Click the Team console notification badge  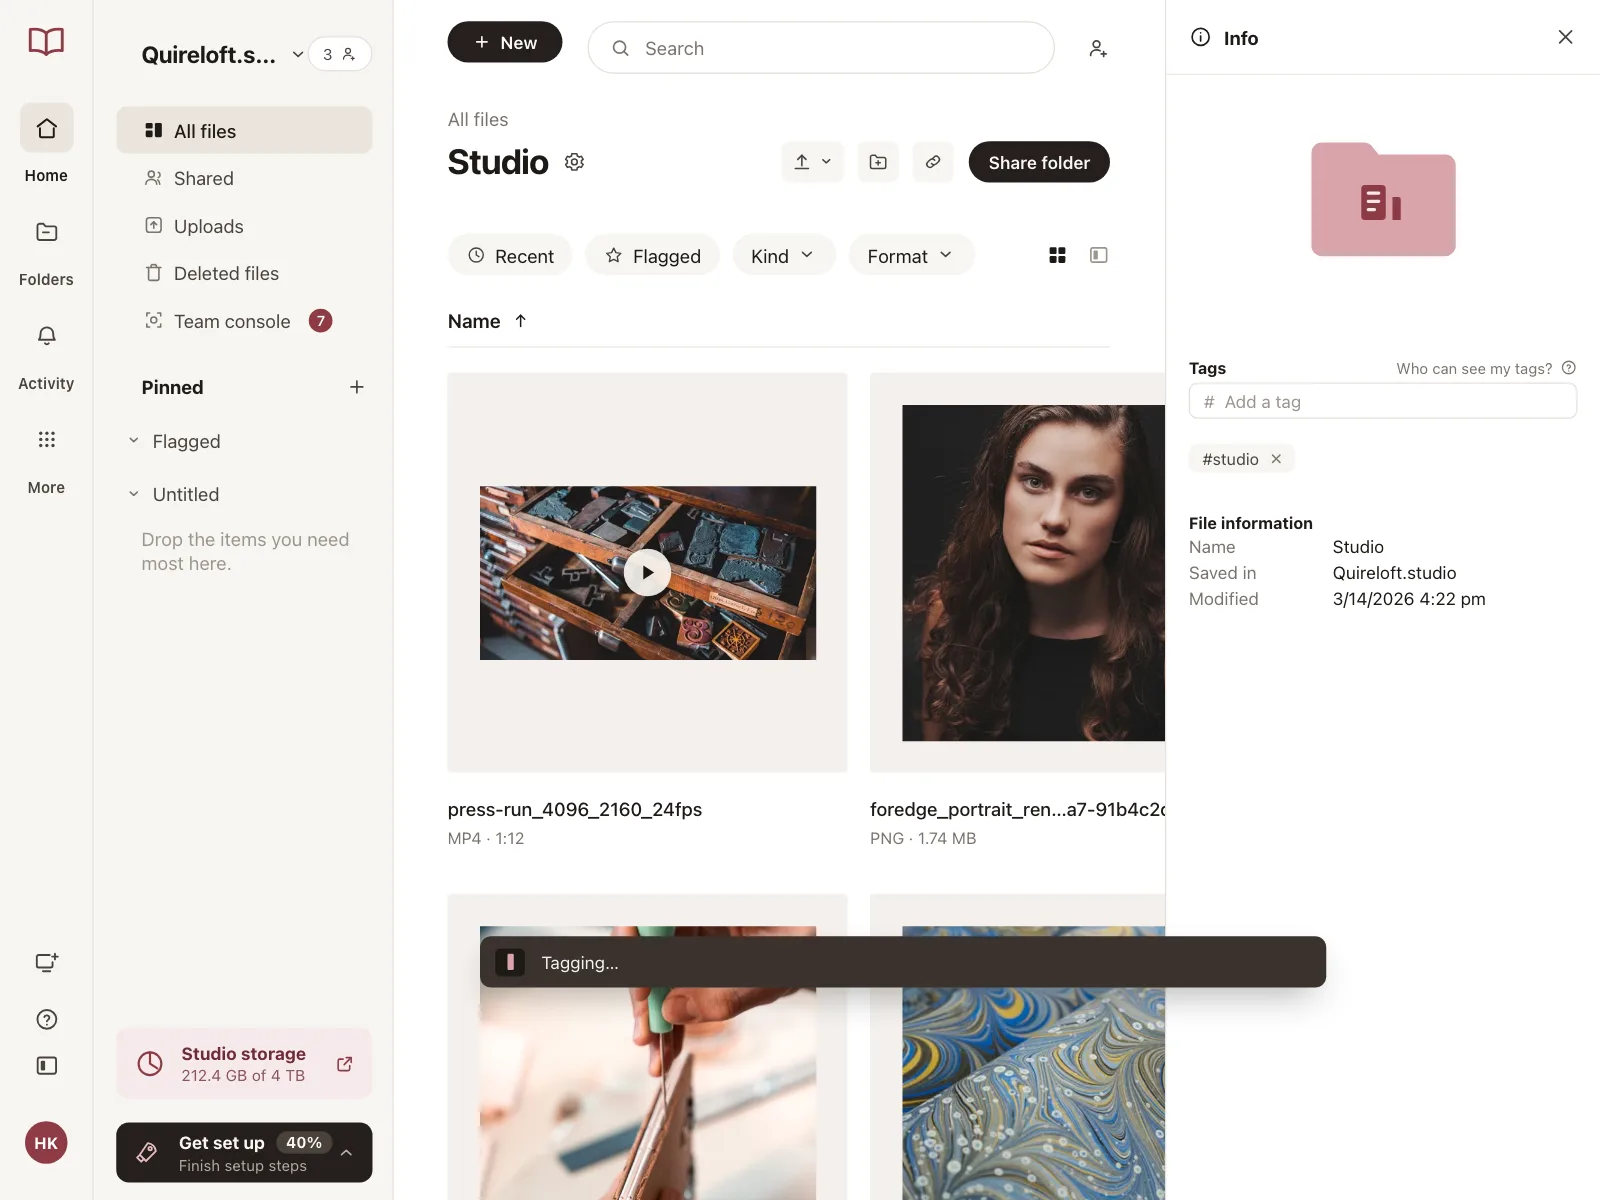point(320,321)
